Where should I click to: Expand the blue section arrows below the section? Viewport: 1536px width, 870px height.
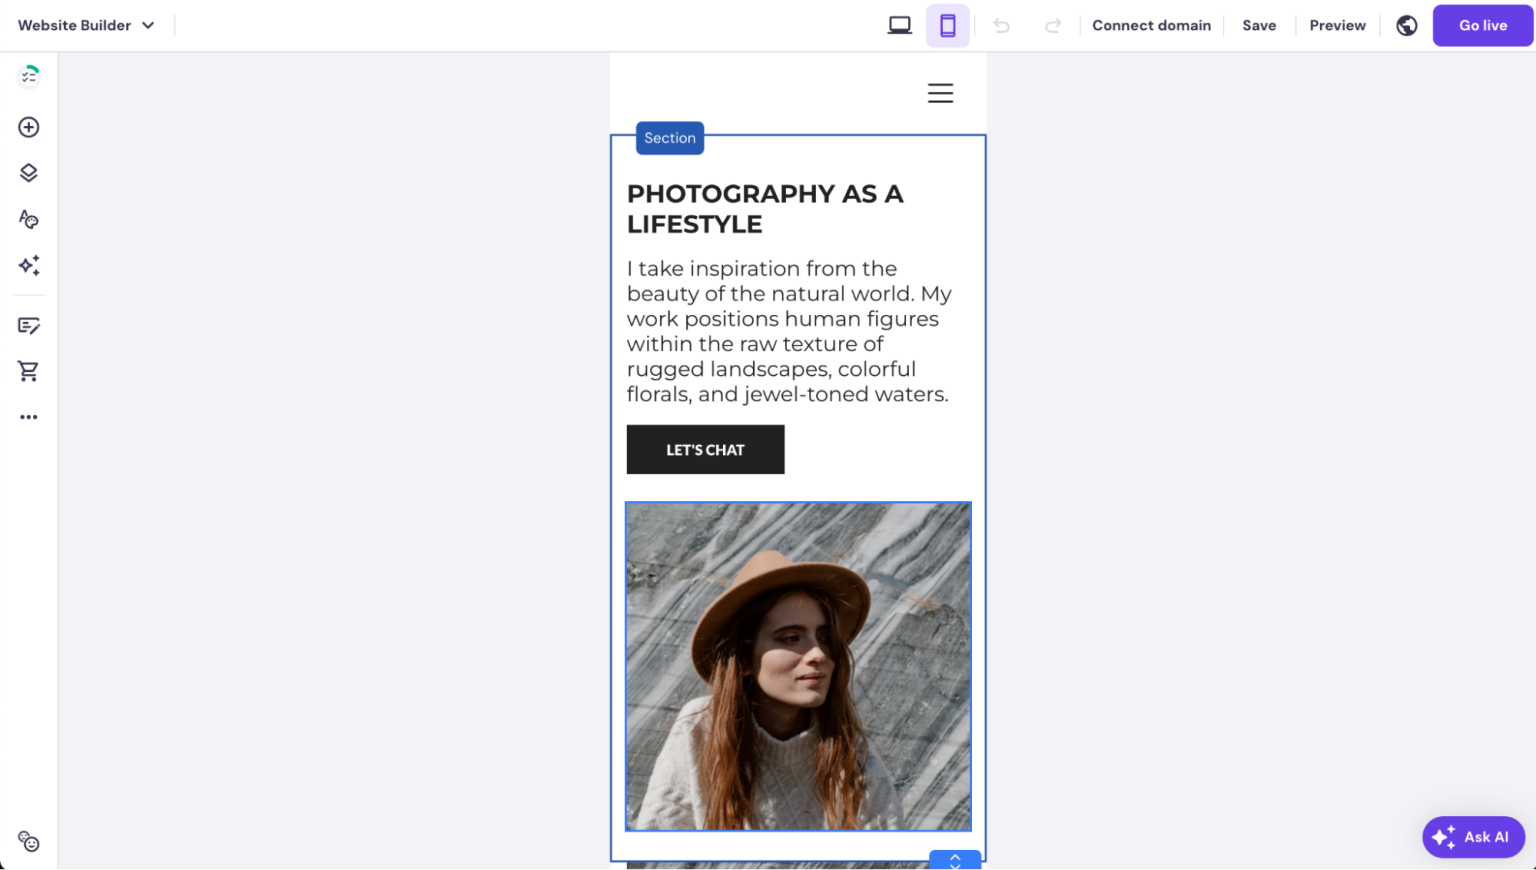[955, 859]
